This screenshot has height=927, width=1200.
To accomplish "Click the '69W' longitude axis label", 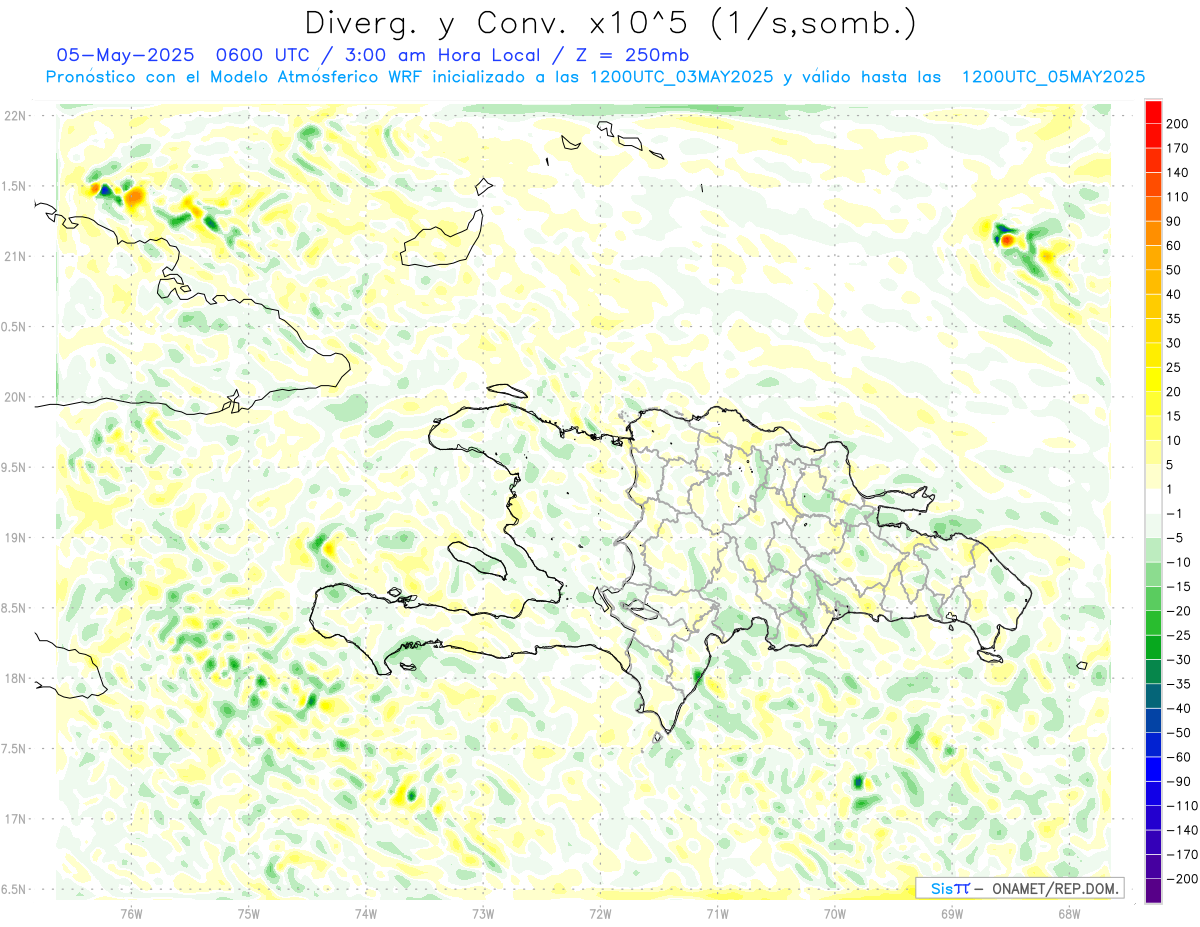I will tap(951, 913).
